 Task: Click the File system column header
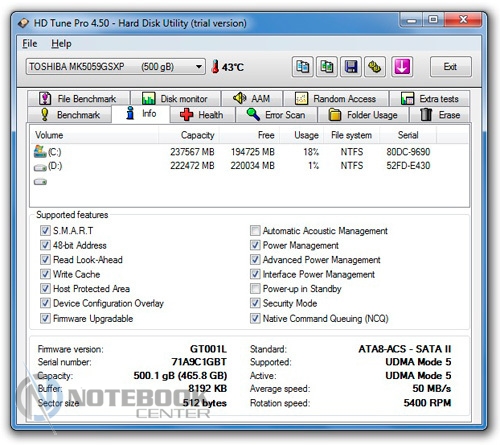click(x=351, y=135)
